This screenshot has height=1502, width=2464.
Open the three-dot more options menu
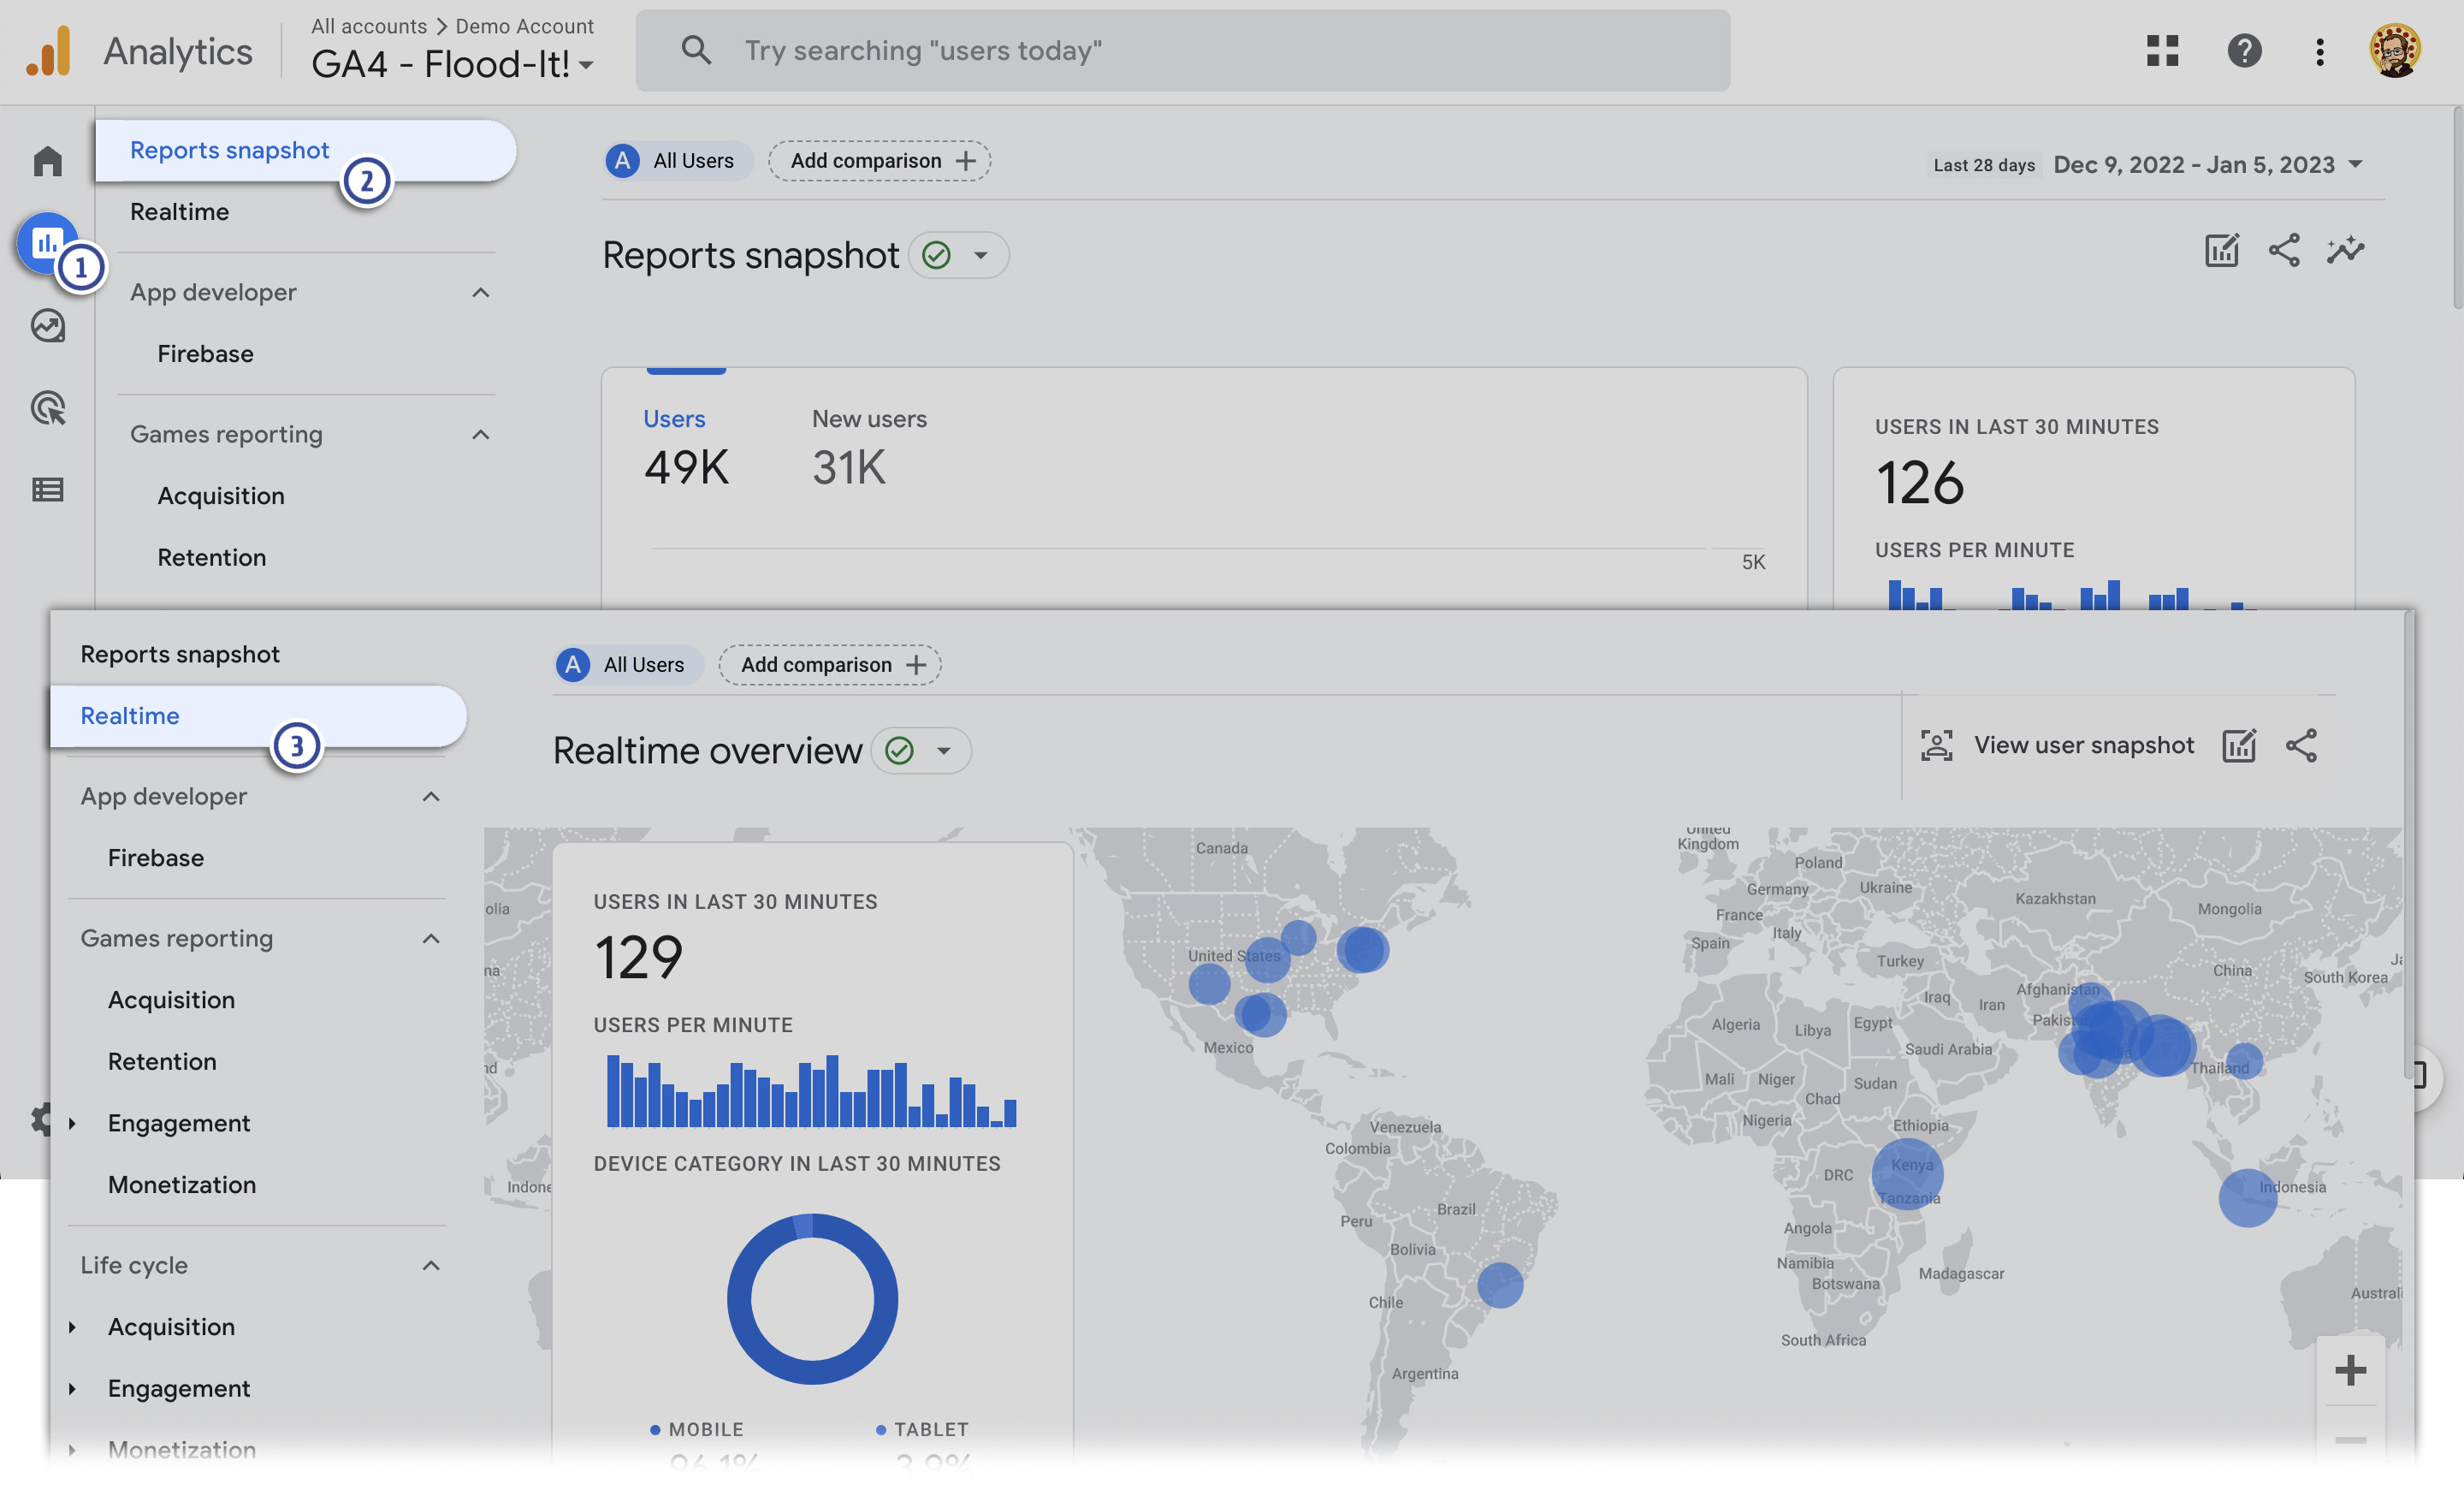point(2319,51)
